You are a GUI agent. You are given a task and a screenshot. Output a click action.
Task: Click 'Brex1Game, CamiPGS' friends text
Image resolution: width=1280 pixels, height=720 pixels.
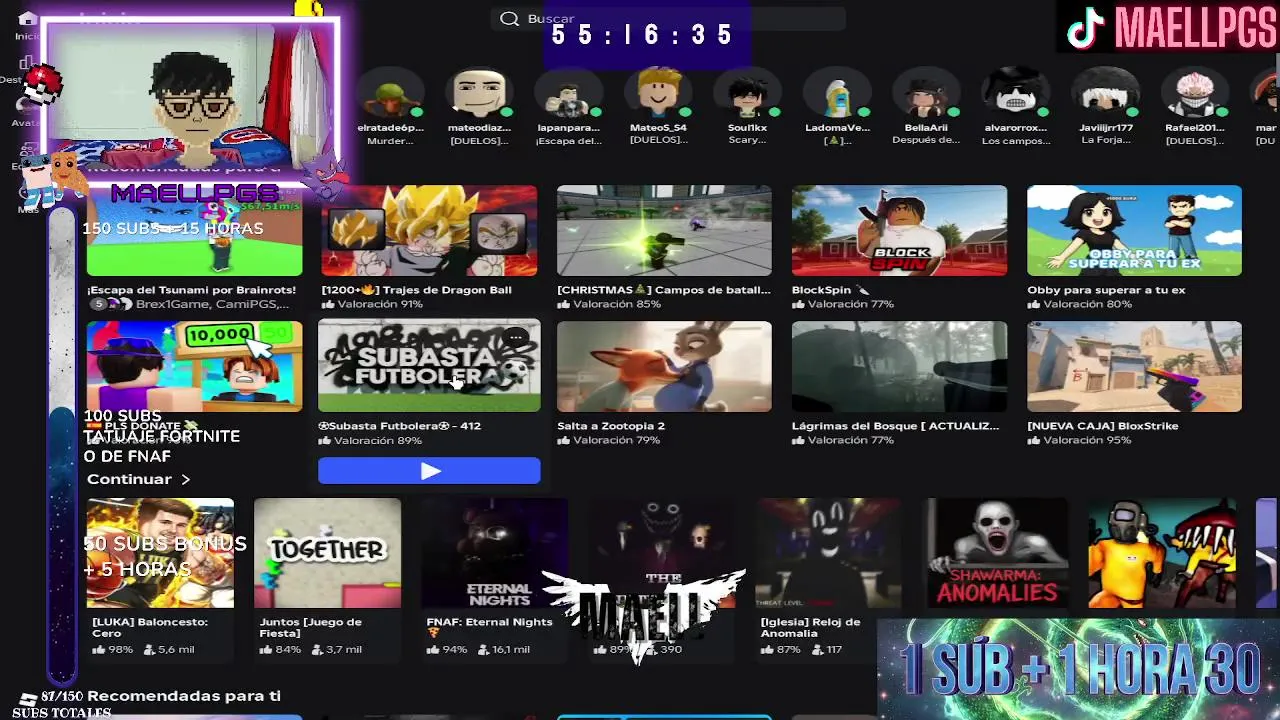pyautogui.click(x=213, y=304)
